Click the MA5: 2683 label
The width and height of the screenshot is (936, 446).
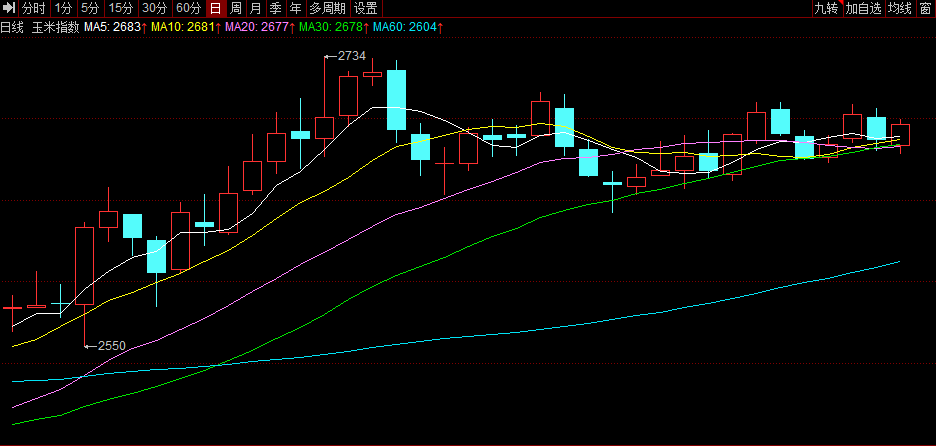coord(115,27)
